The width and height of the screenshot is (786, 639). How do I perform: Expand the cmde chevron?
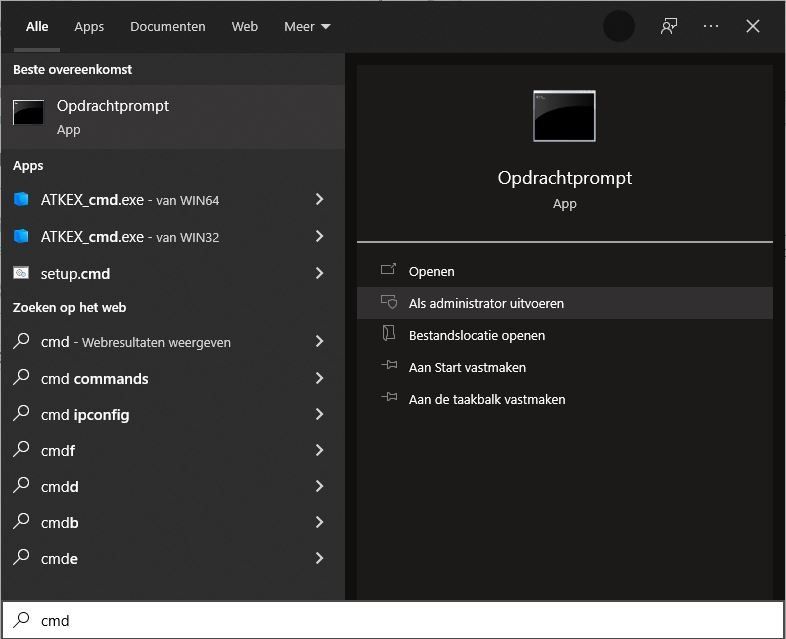coord(319,559)
